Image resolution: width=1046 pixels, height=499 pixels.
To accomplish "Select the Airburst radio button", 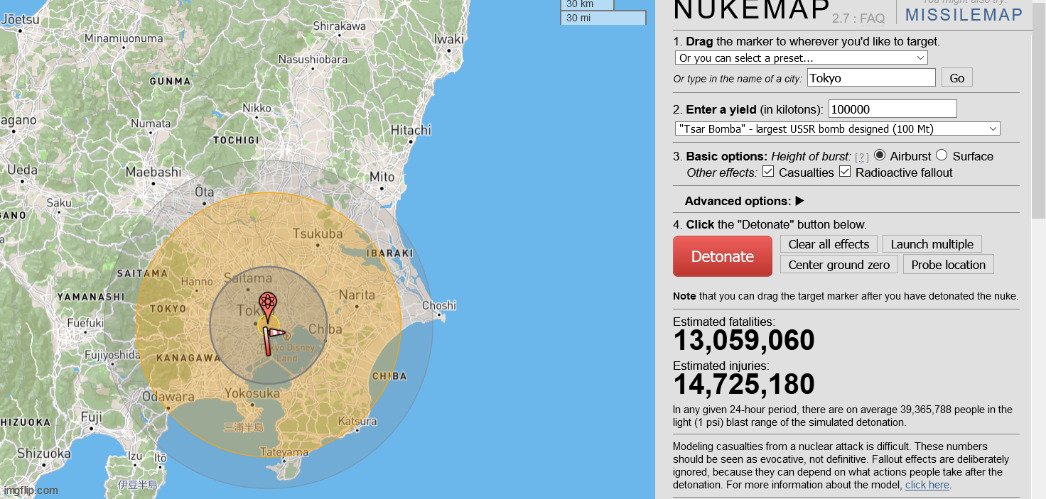I will click(x=880, y=155).
